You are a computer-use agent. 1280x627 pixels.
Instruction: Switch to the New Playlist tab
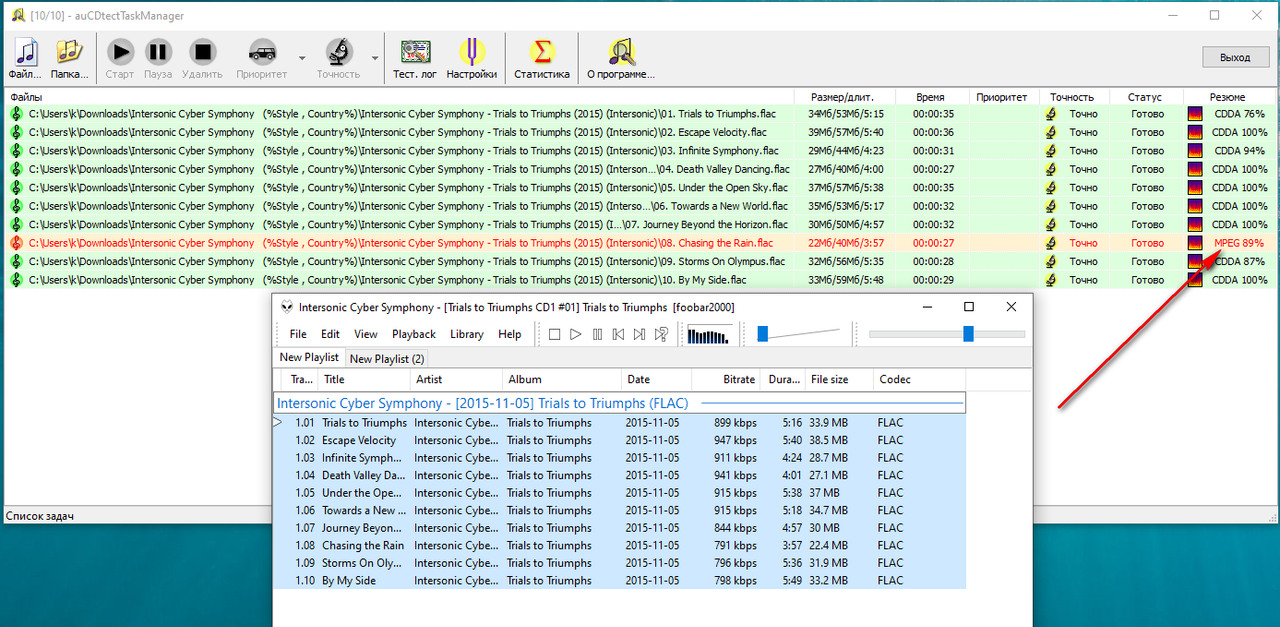(309, 357)
